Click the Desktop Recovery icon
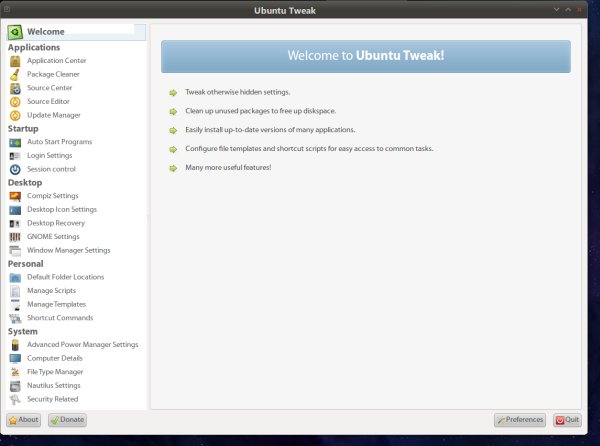This screenshot has height=446, width=600. pyautogui.click(x=15, y=224)
